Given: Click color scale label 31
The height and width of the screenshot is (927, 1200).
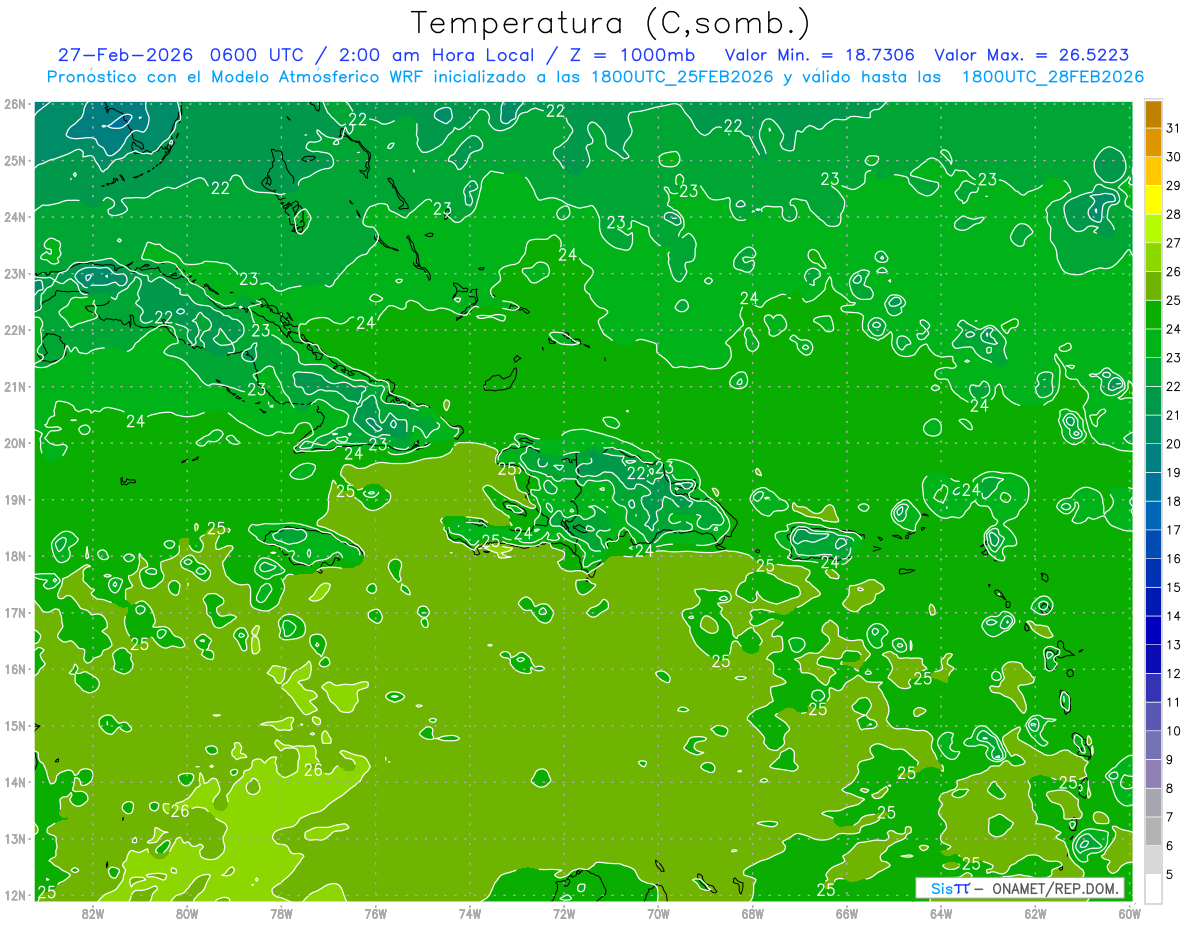Looking at the screenshot, I should coord(1174,128).
